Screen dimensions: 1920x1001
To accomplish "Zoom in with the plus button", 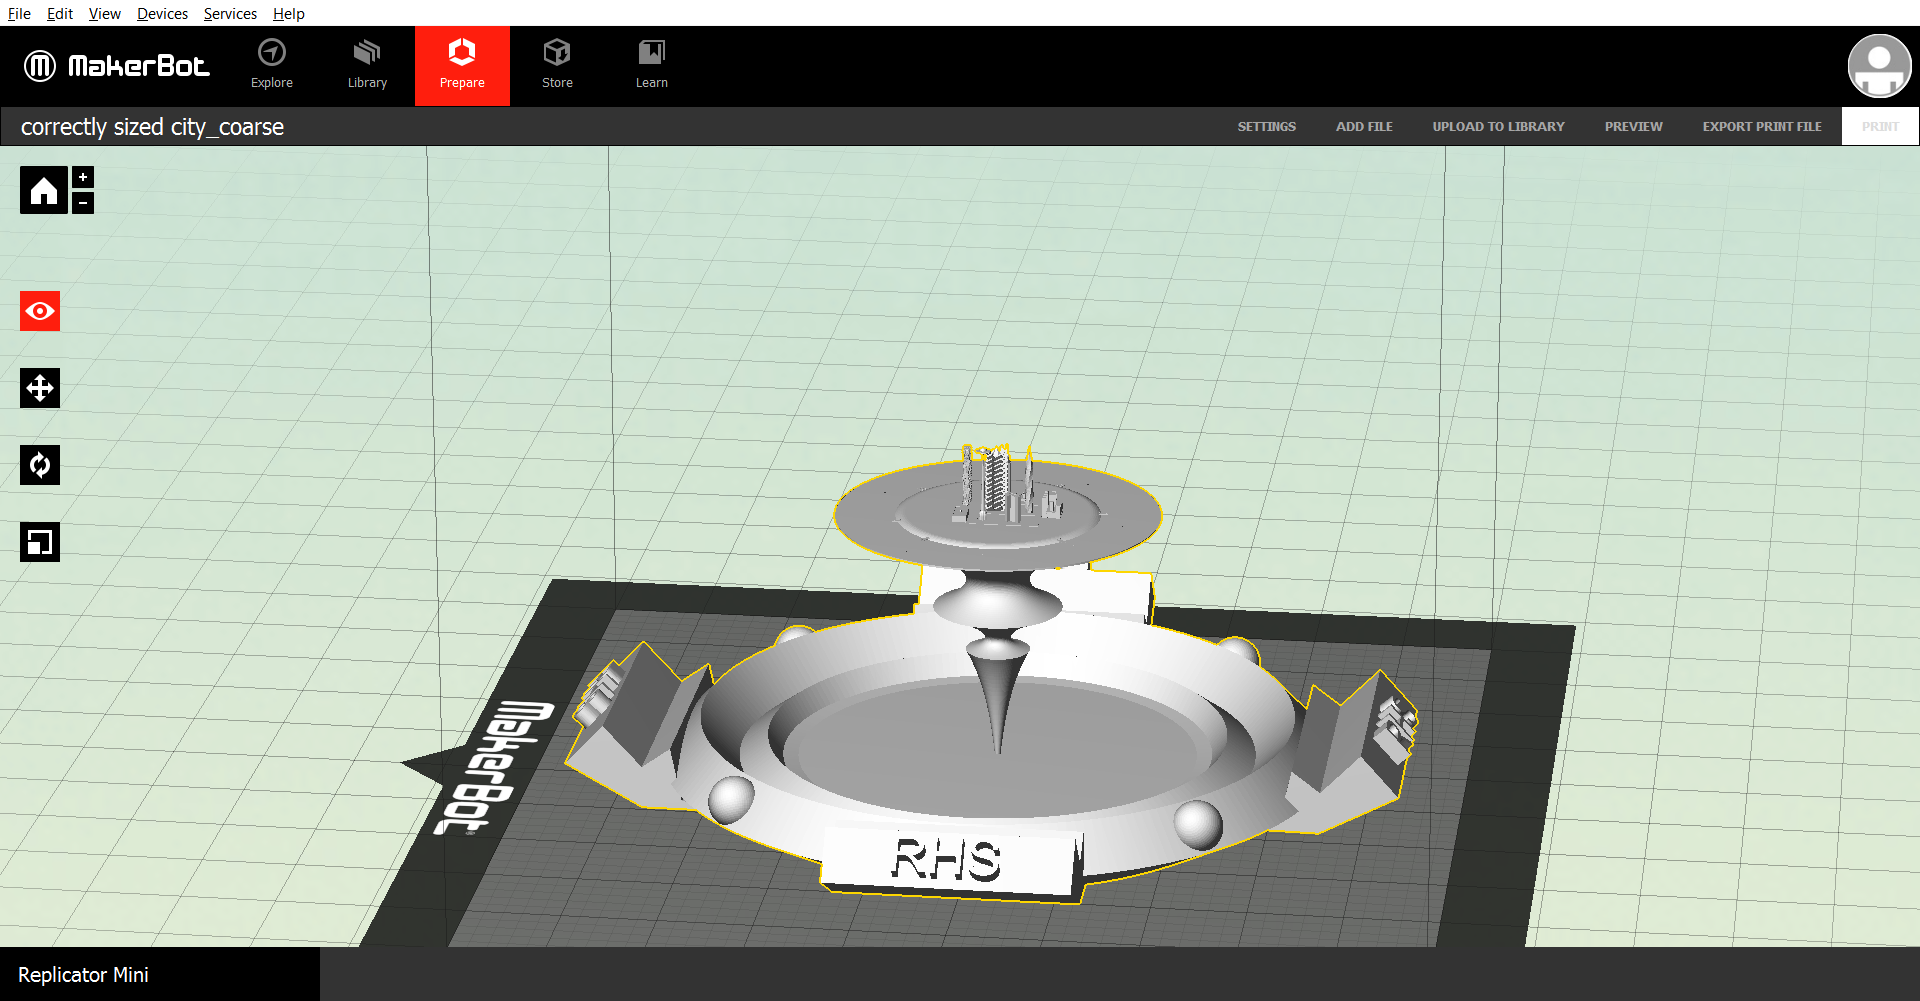I will [83, 177].
